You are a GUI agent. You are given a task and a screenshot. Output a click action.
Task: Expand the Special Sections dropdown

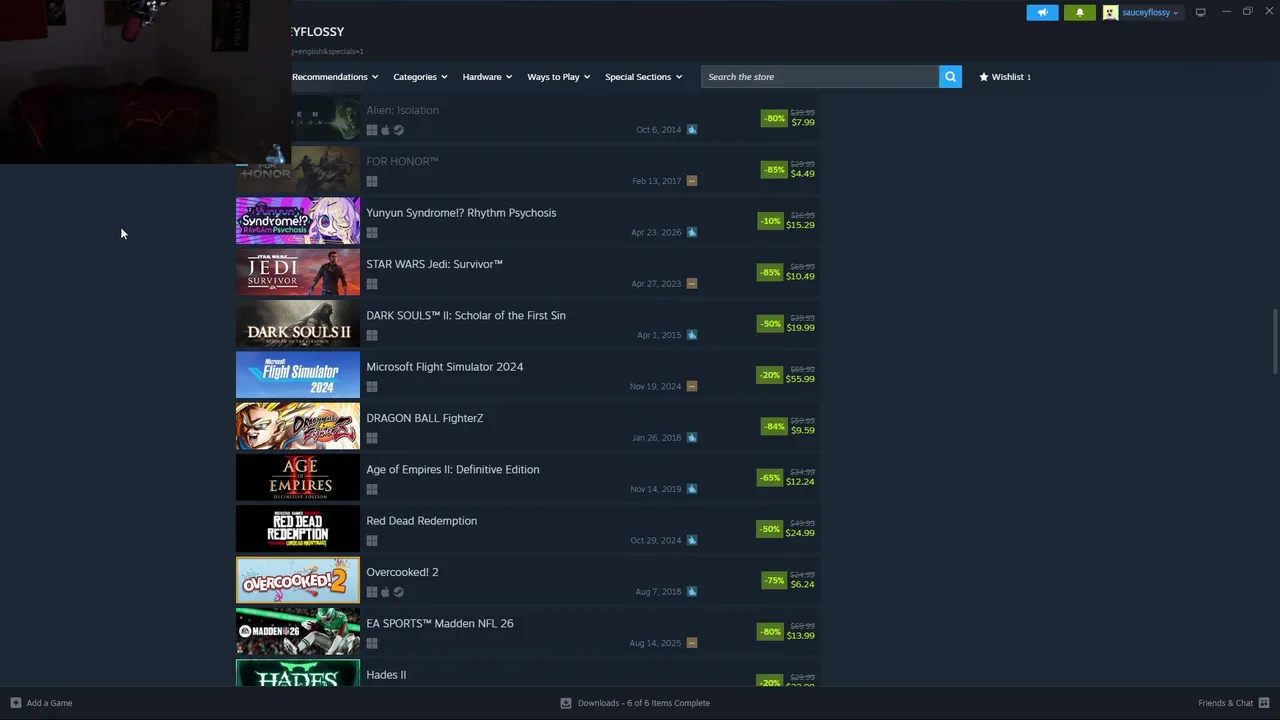tap(643, 77)
